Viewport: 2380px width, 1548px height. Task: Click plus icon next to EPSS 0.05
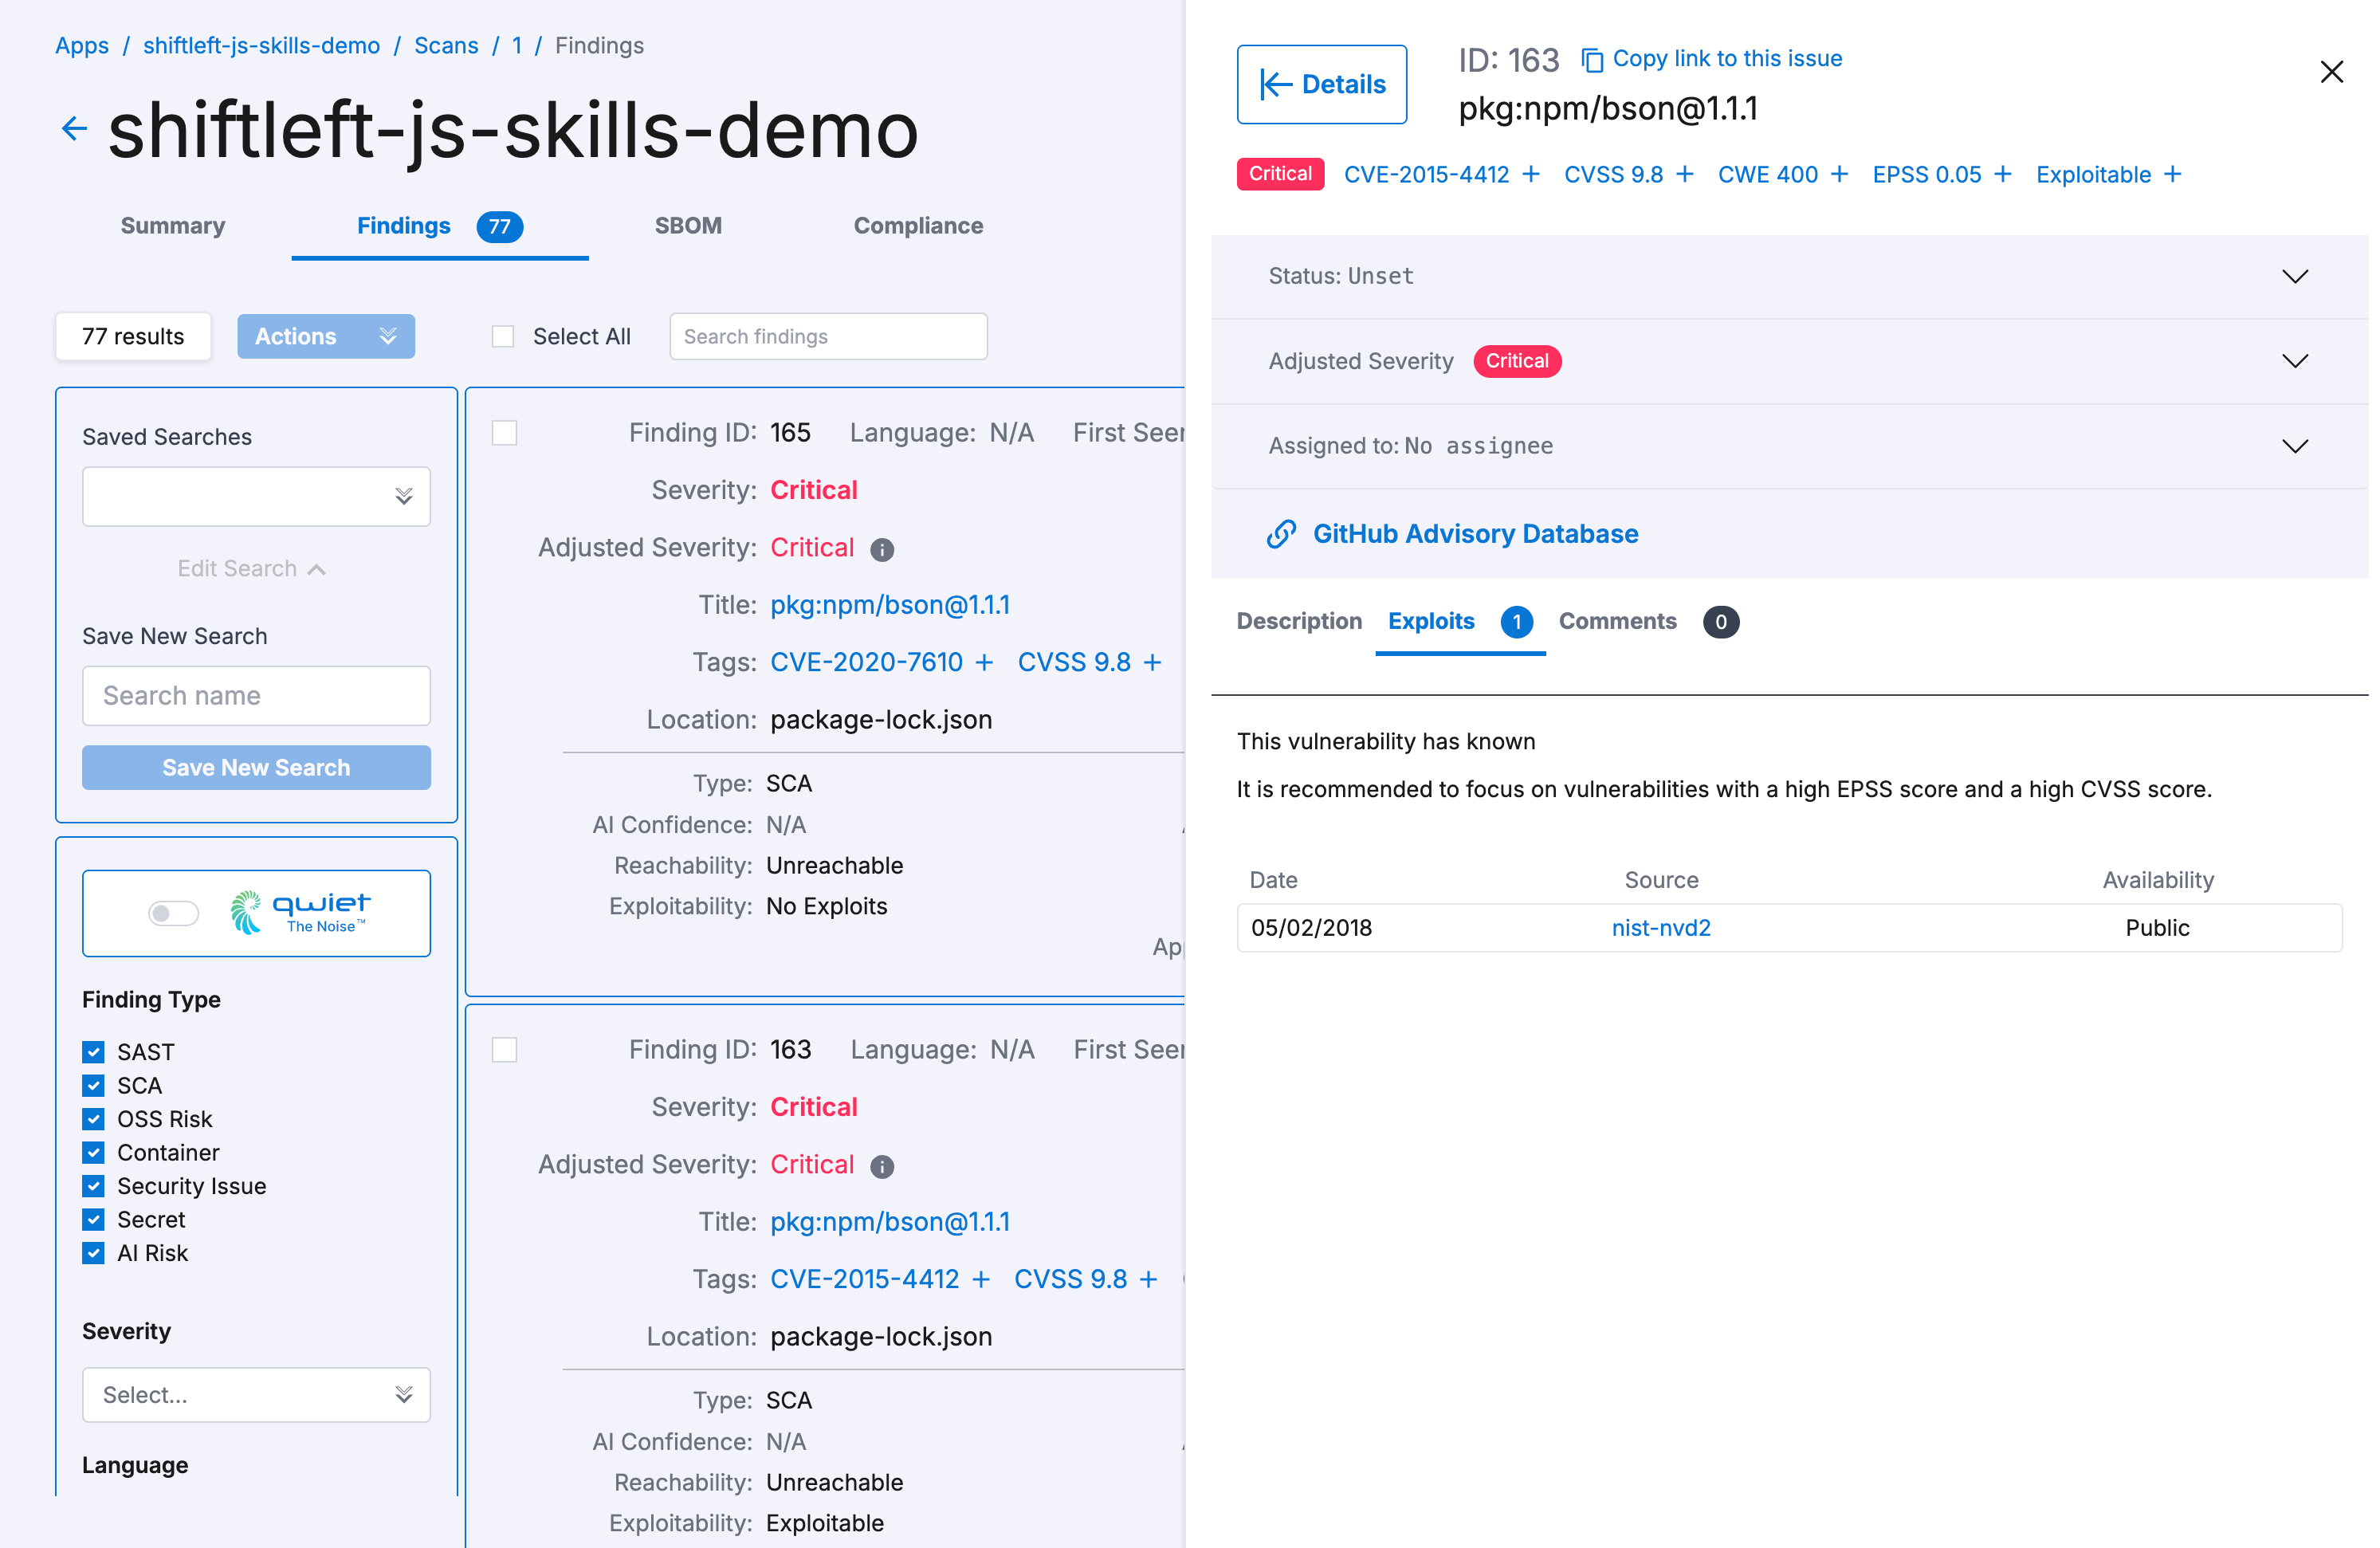coord(2002,175)
